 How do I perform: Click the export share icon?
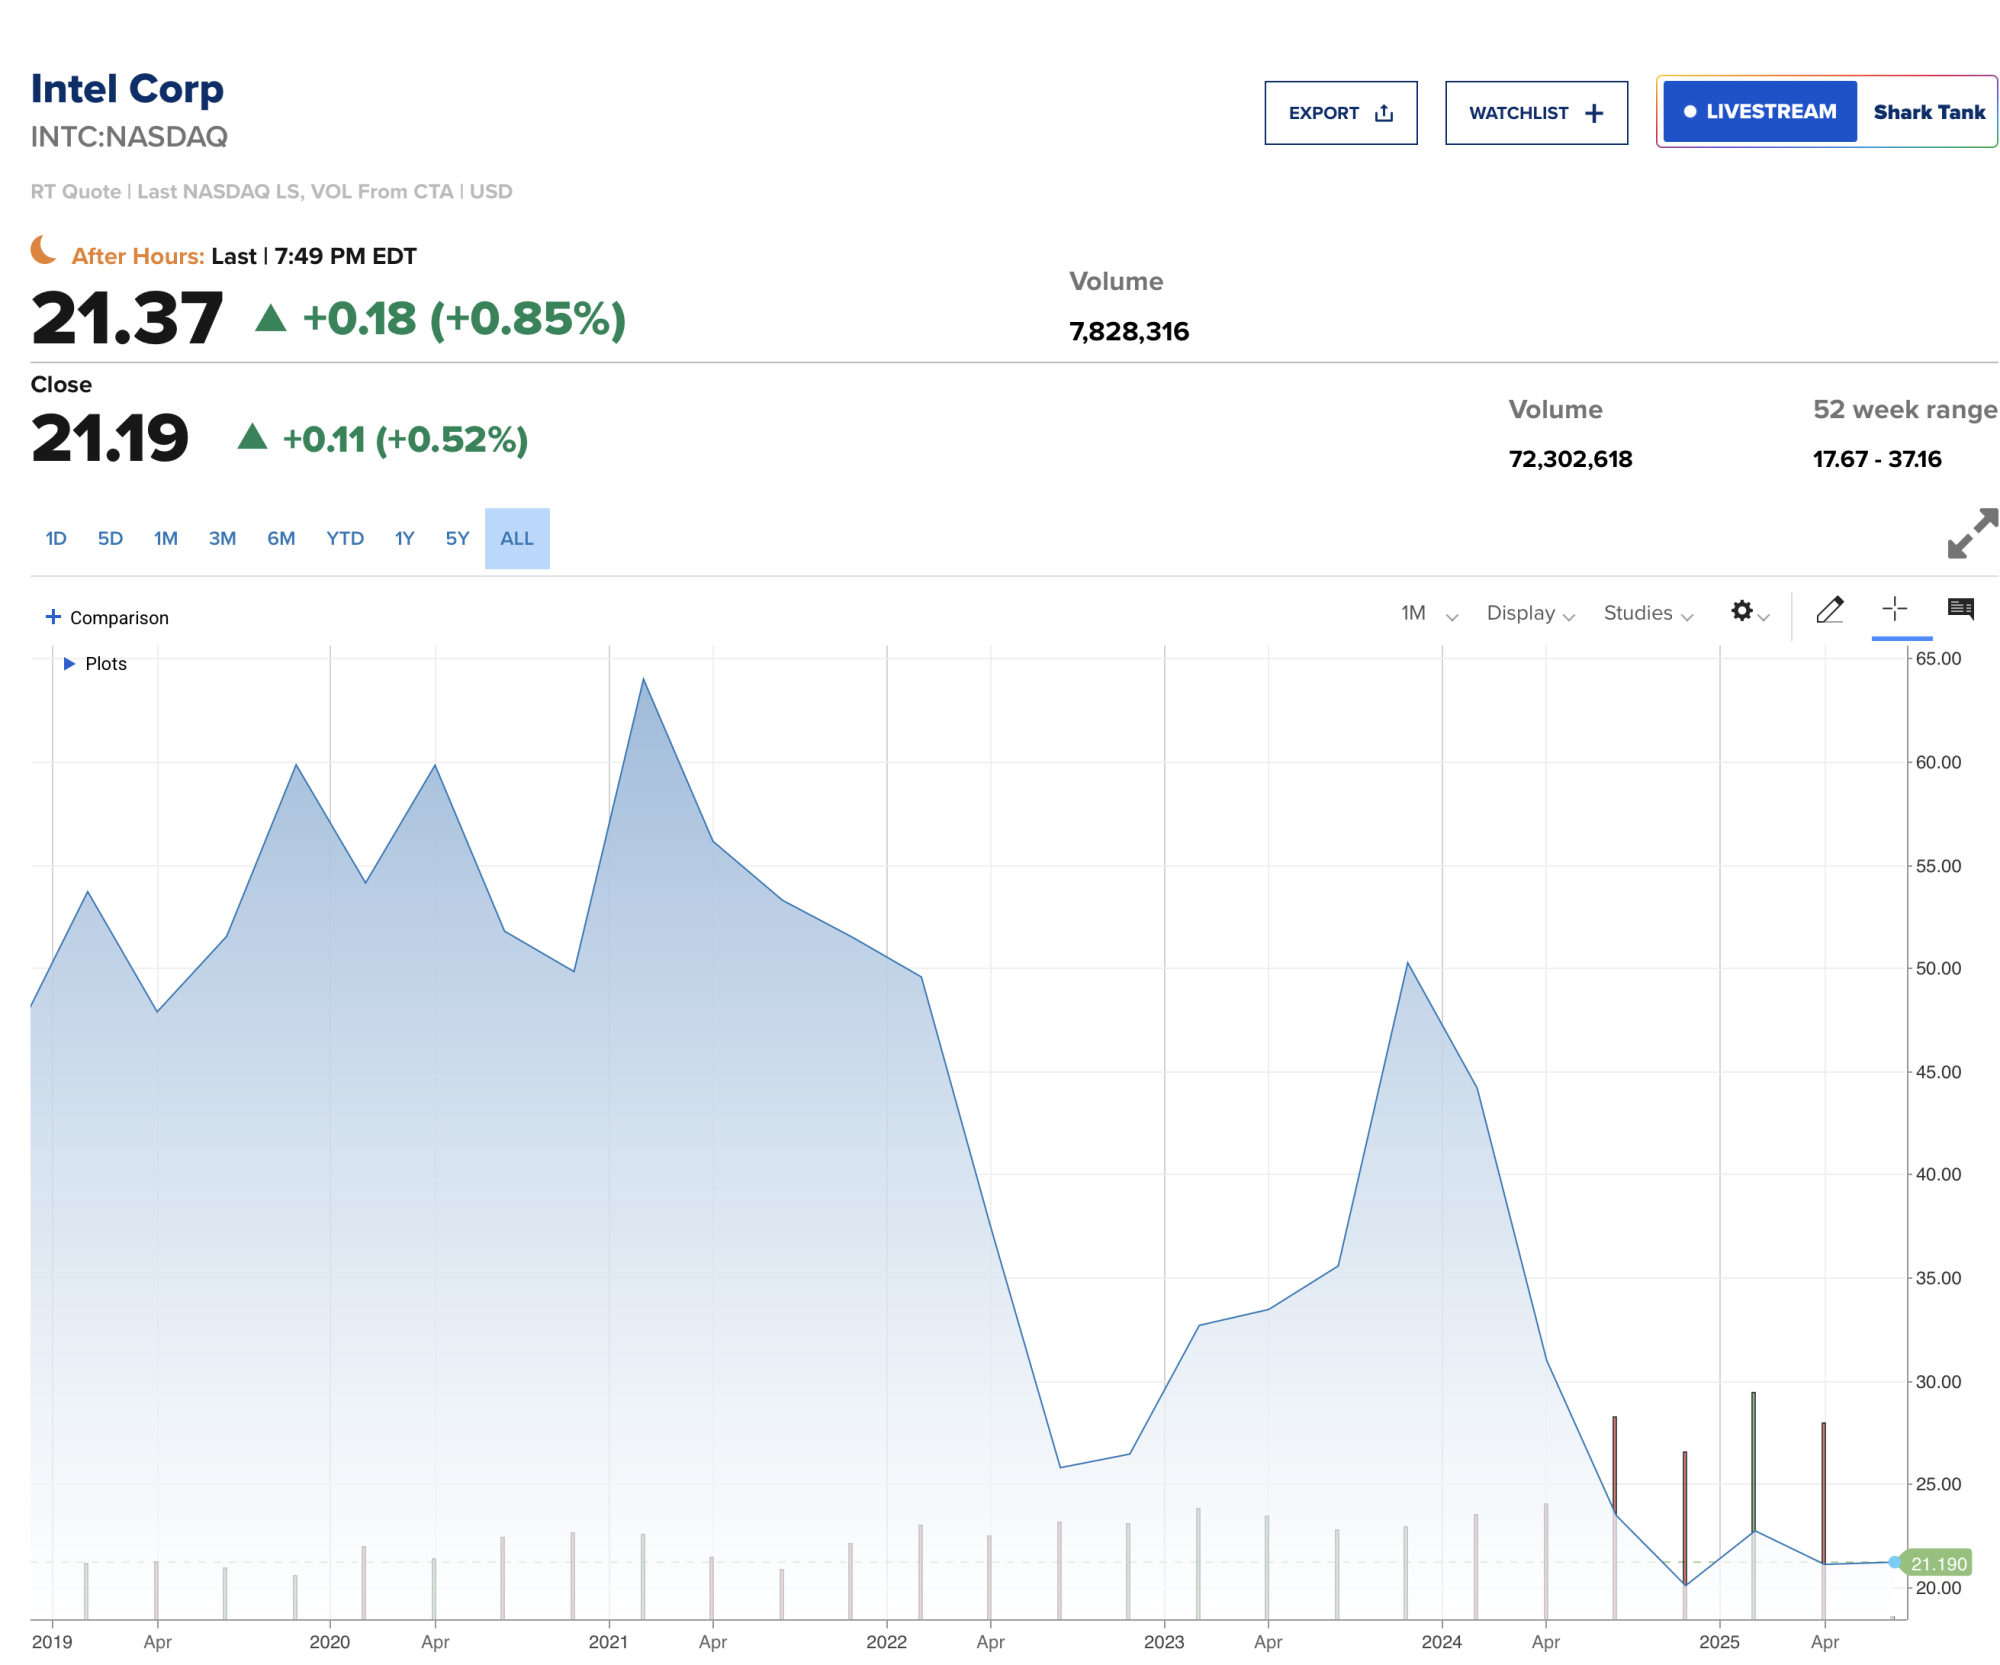pos(1384,113)
